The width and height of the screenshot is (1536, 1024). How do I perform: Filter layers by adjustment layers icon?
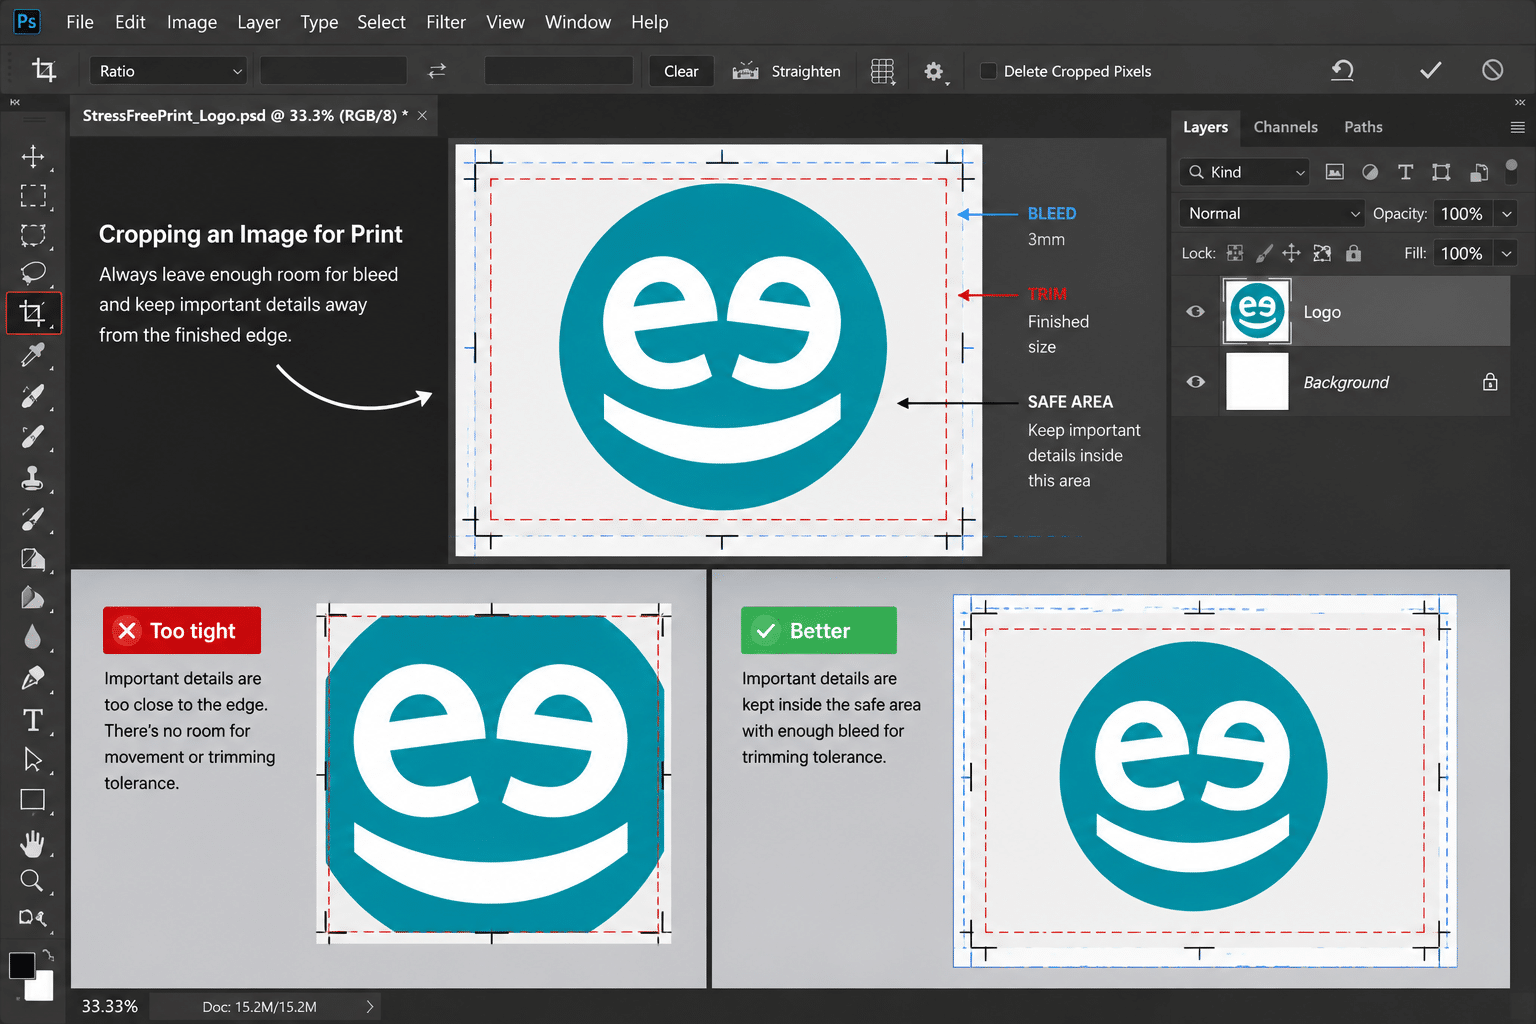(x=1370, y=172)
